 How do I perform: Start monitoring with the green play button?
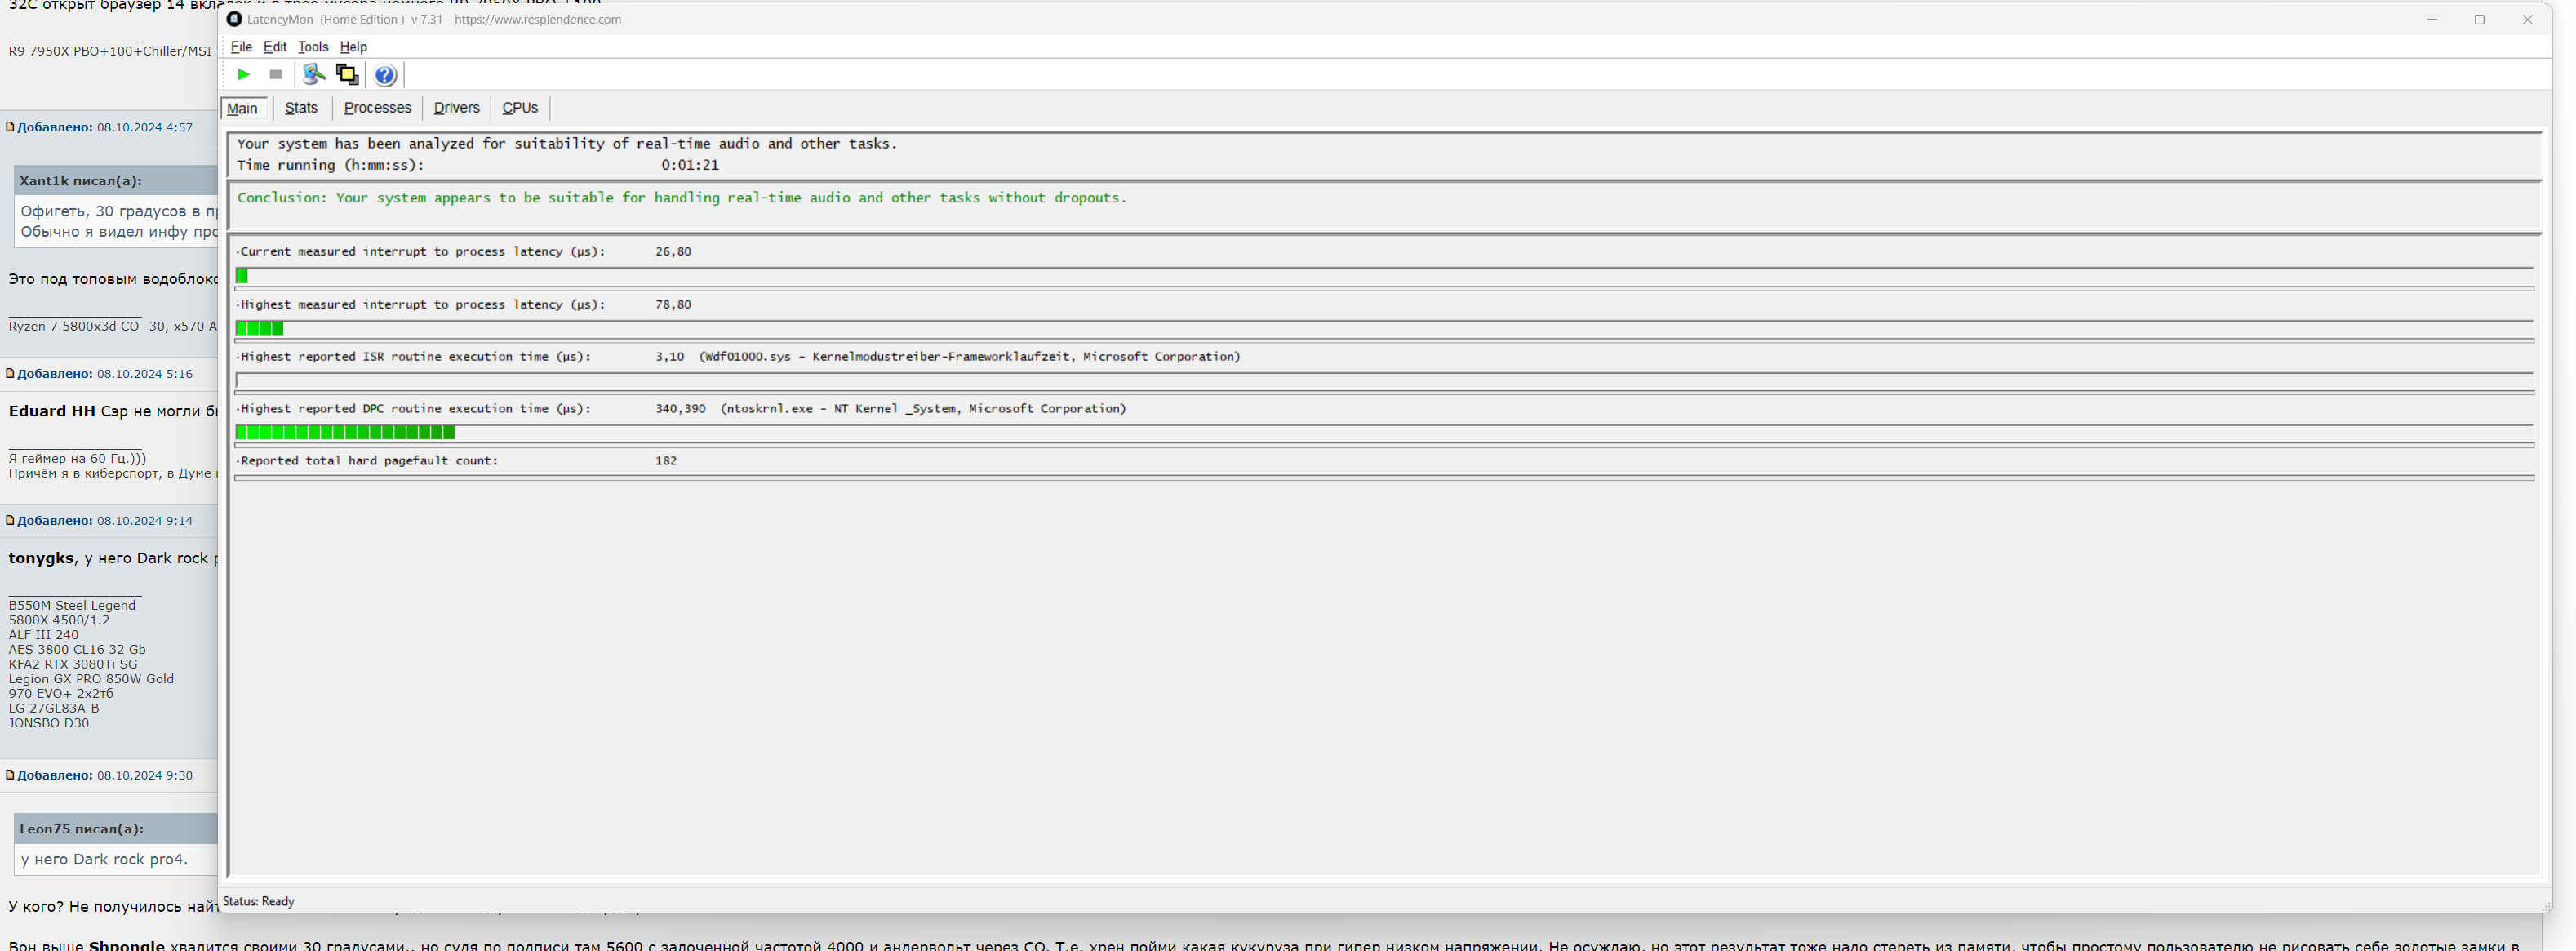tap(243, 75)
